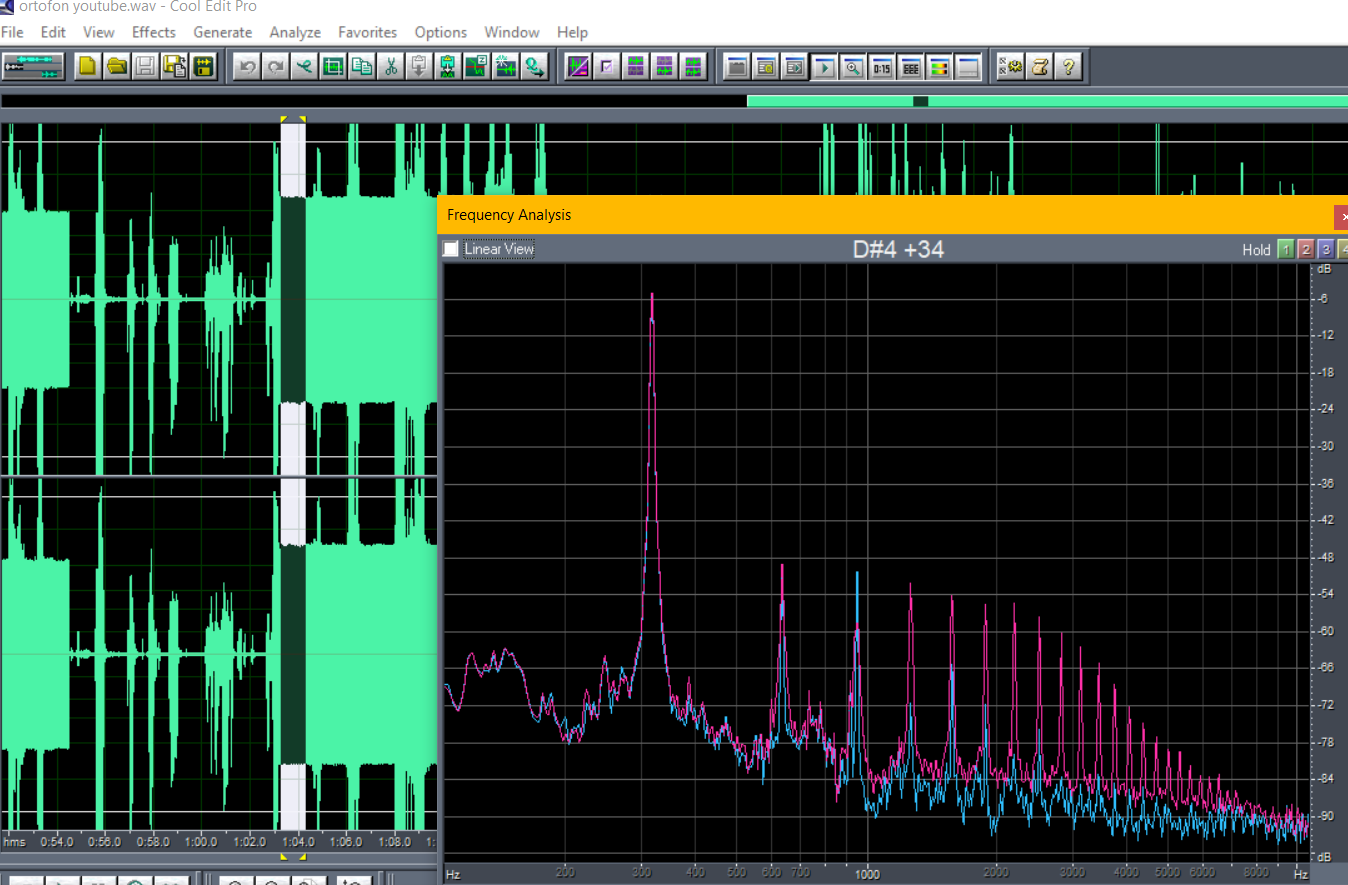Screen dimensions: 1348x885
Task: Cut selection with the scissors icon
Action: click(391, 67)
